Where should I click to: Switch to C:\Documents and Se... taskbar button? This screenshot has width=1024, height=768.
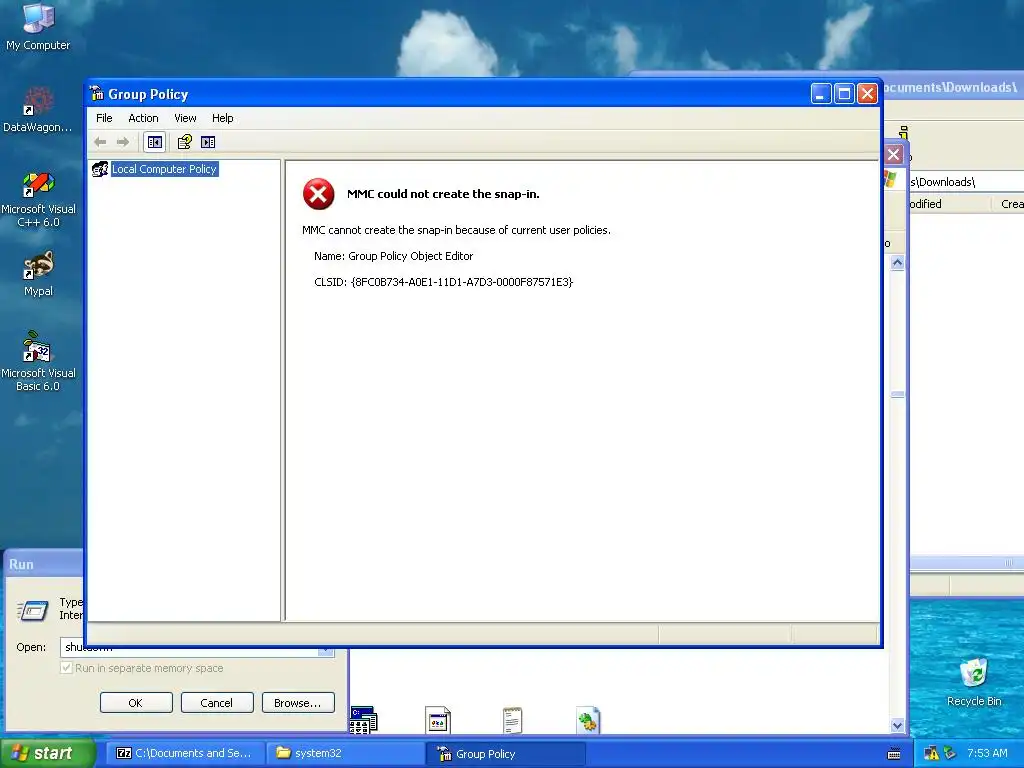(x=185, y=753)
